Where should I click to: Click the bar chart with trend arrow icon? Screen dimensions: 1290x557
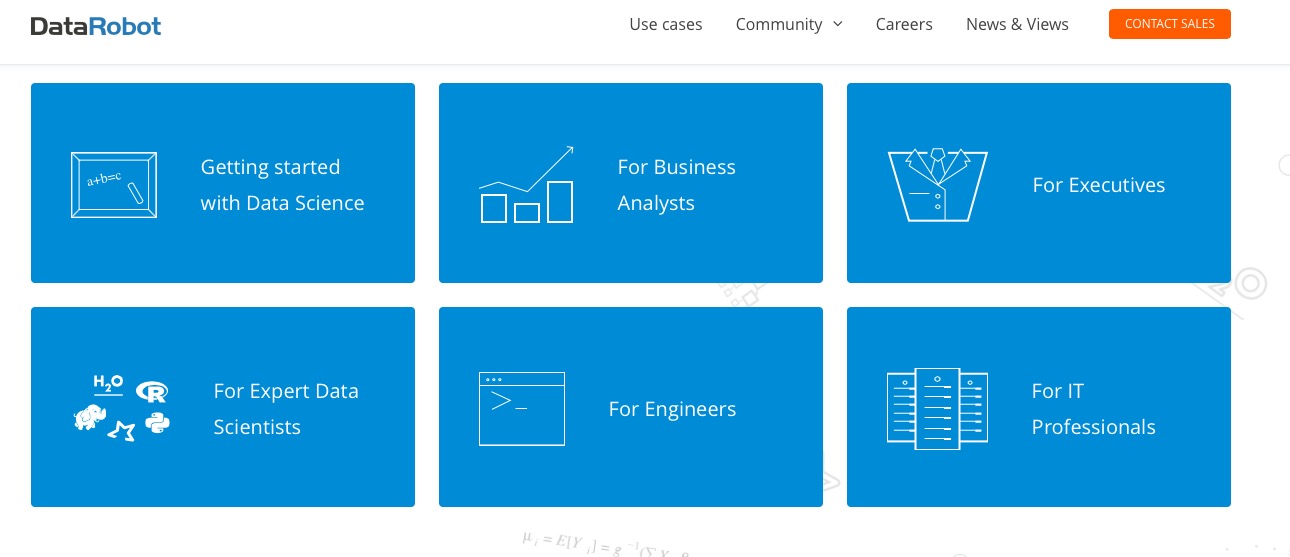click(526, 185)
